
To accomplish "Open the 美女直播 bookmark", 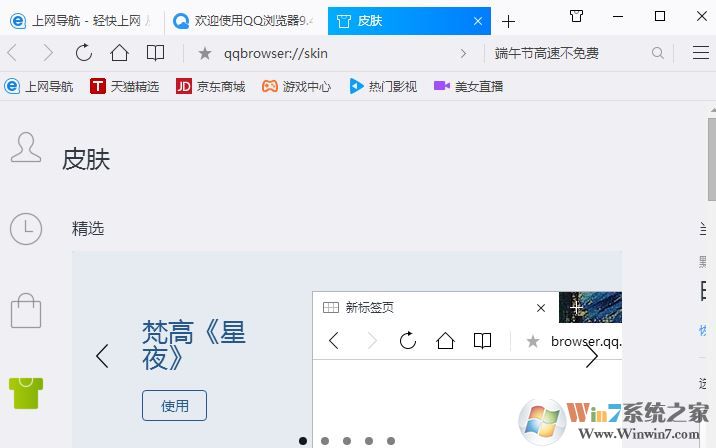I will click(468, 86).
